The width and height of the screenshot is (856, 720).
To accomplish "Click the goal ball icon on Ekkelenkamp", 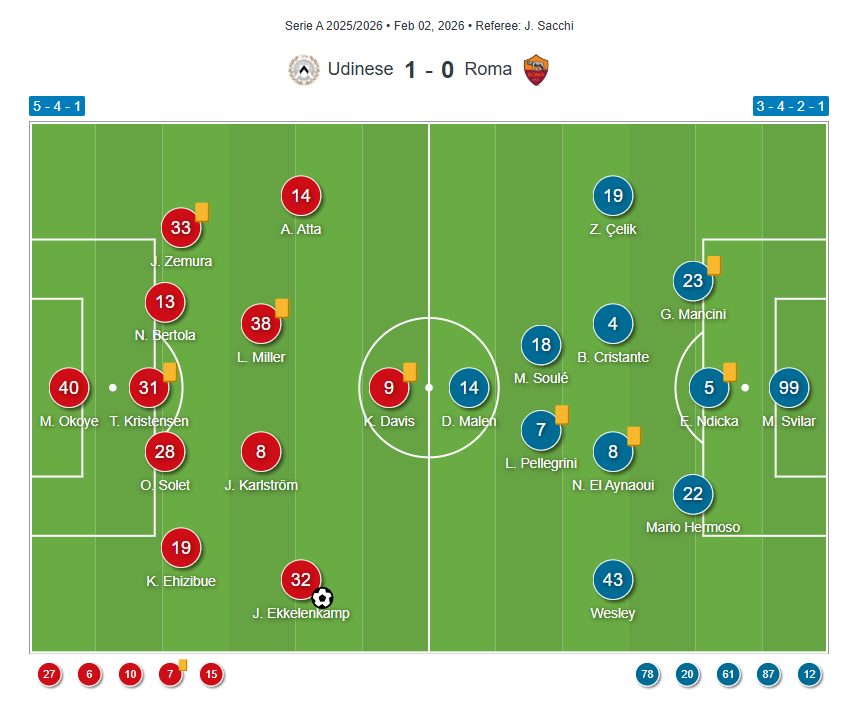I will [x=322, y=598].
